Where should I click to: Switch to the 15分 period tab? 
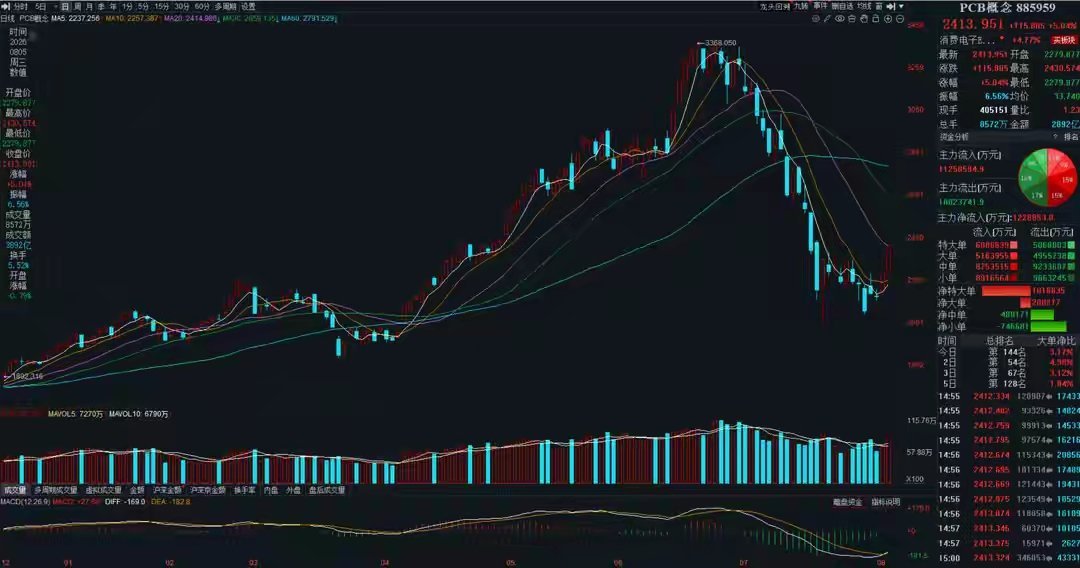162,7
